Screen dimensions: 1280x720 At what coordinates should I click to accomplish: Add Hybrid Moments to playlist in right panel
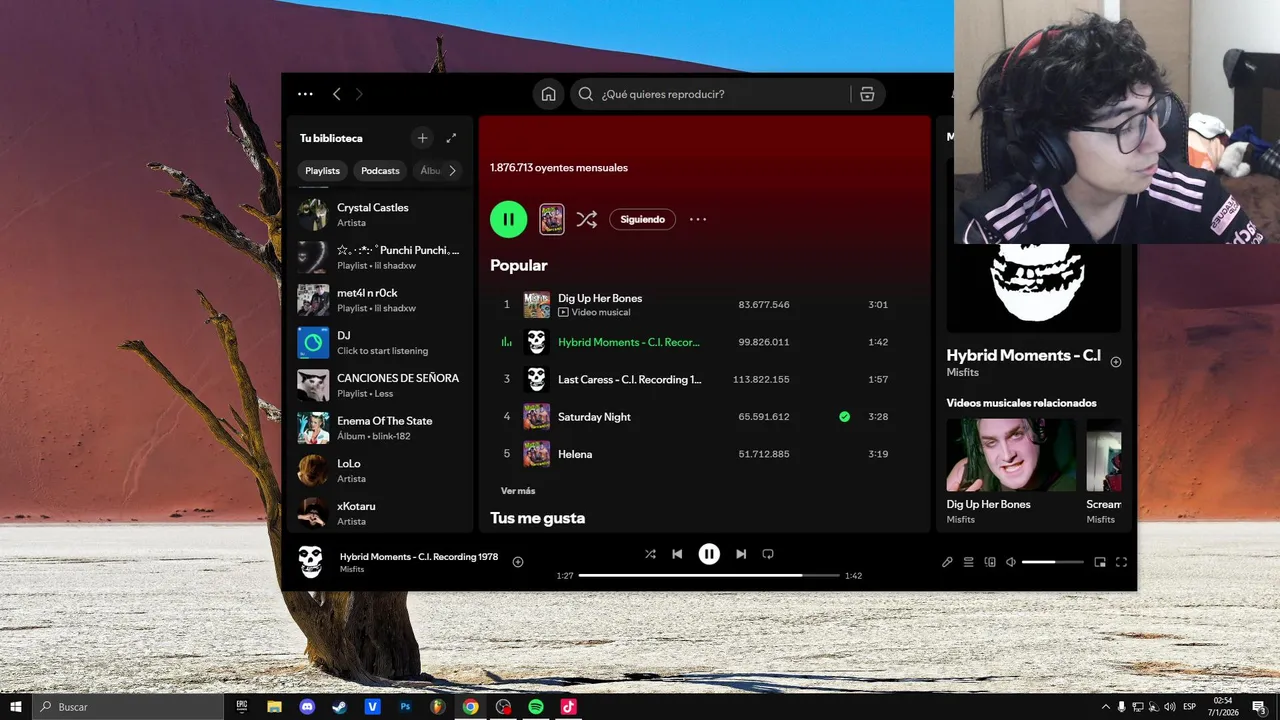1116,362
